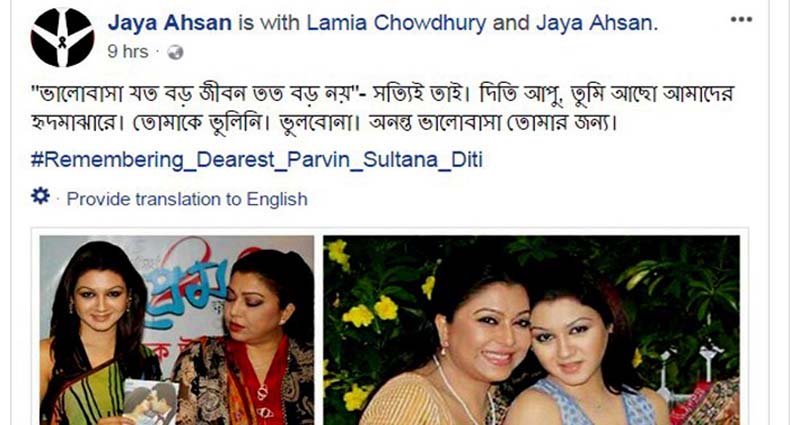The width and height of the screenshot is (790, 425).
Task: Open tagged Lamia Chowdhury profile
Action: pos(397,23)
